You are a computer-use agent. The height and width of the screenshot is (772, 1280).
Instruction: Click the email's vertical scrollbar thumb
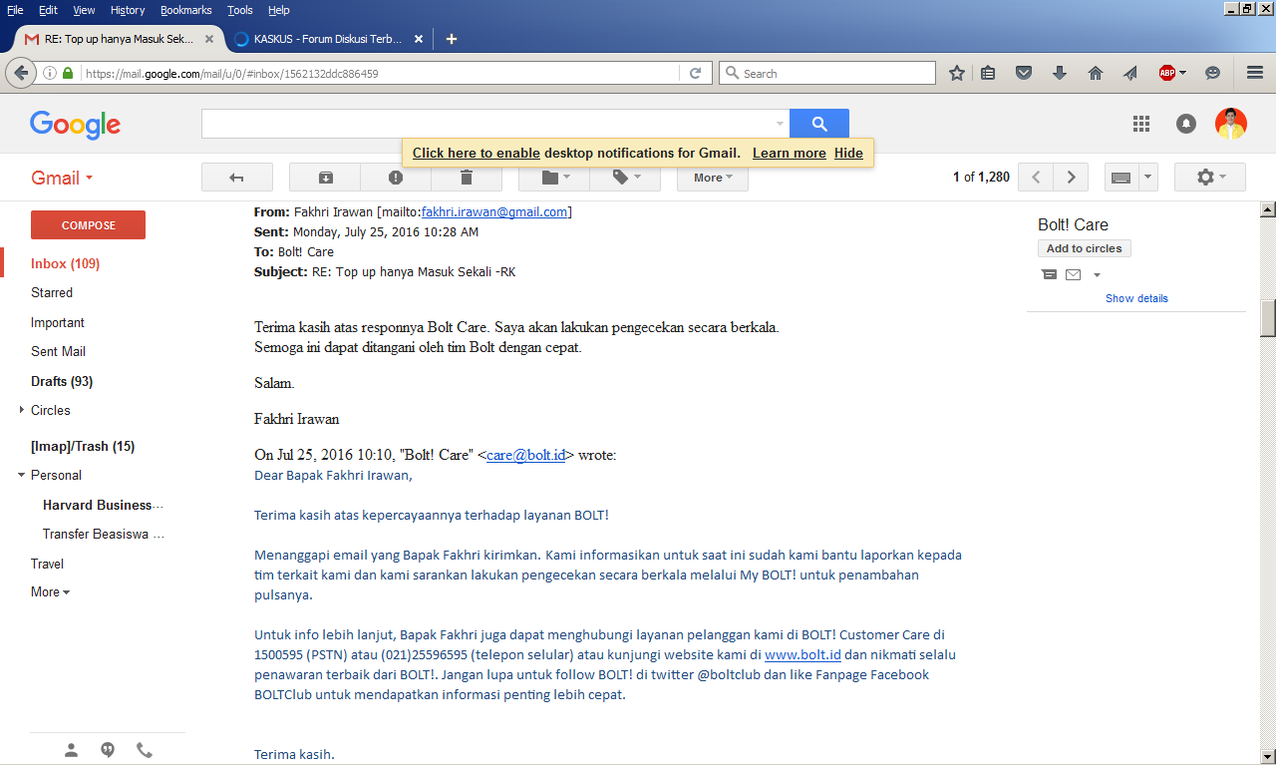click(x=1268, y=319)
